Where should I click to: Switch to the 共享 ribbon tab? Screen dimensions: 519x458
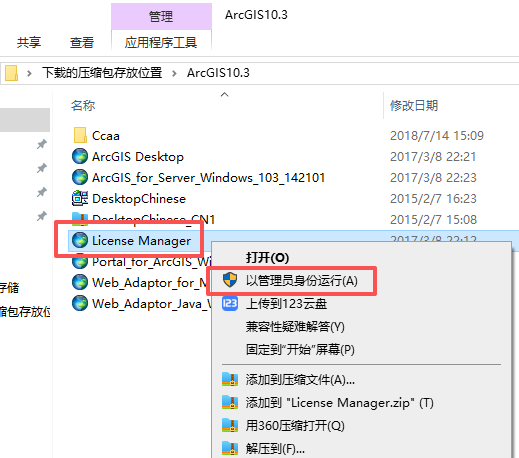[29, 42]
